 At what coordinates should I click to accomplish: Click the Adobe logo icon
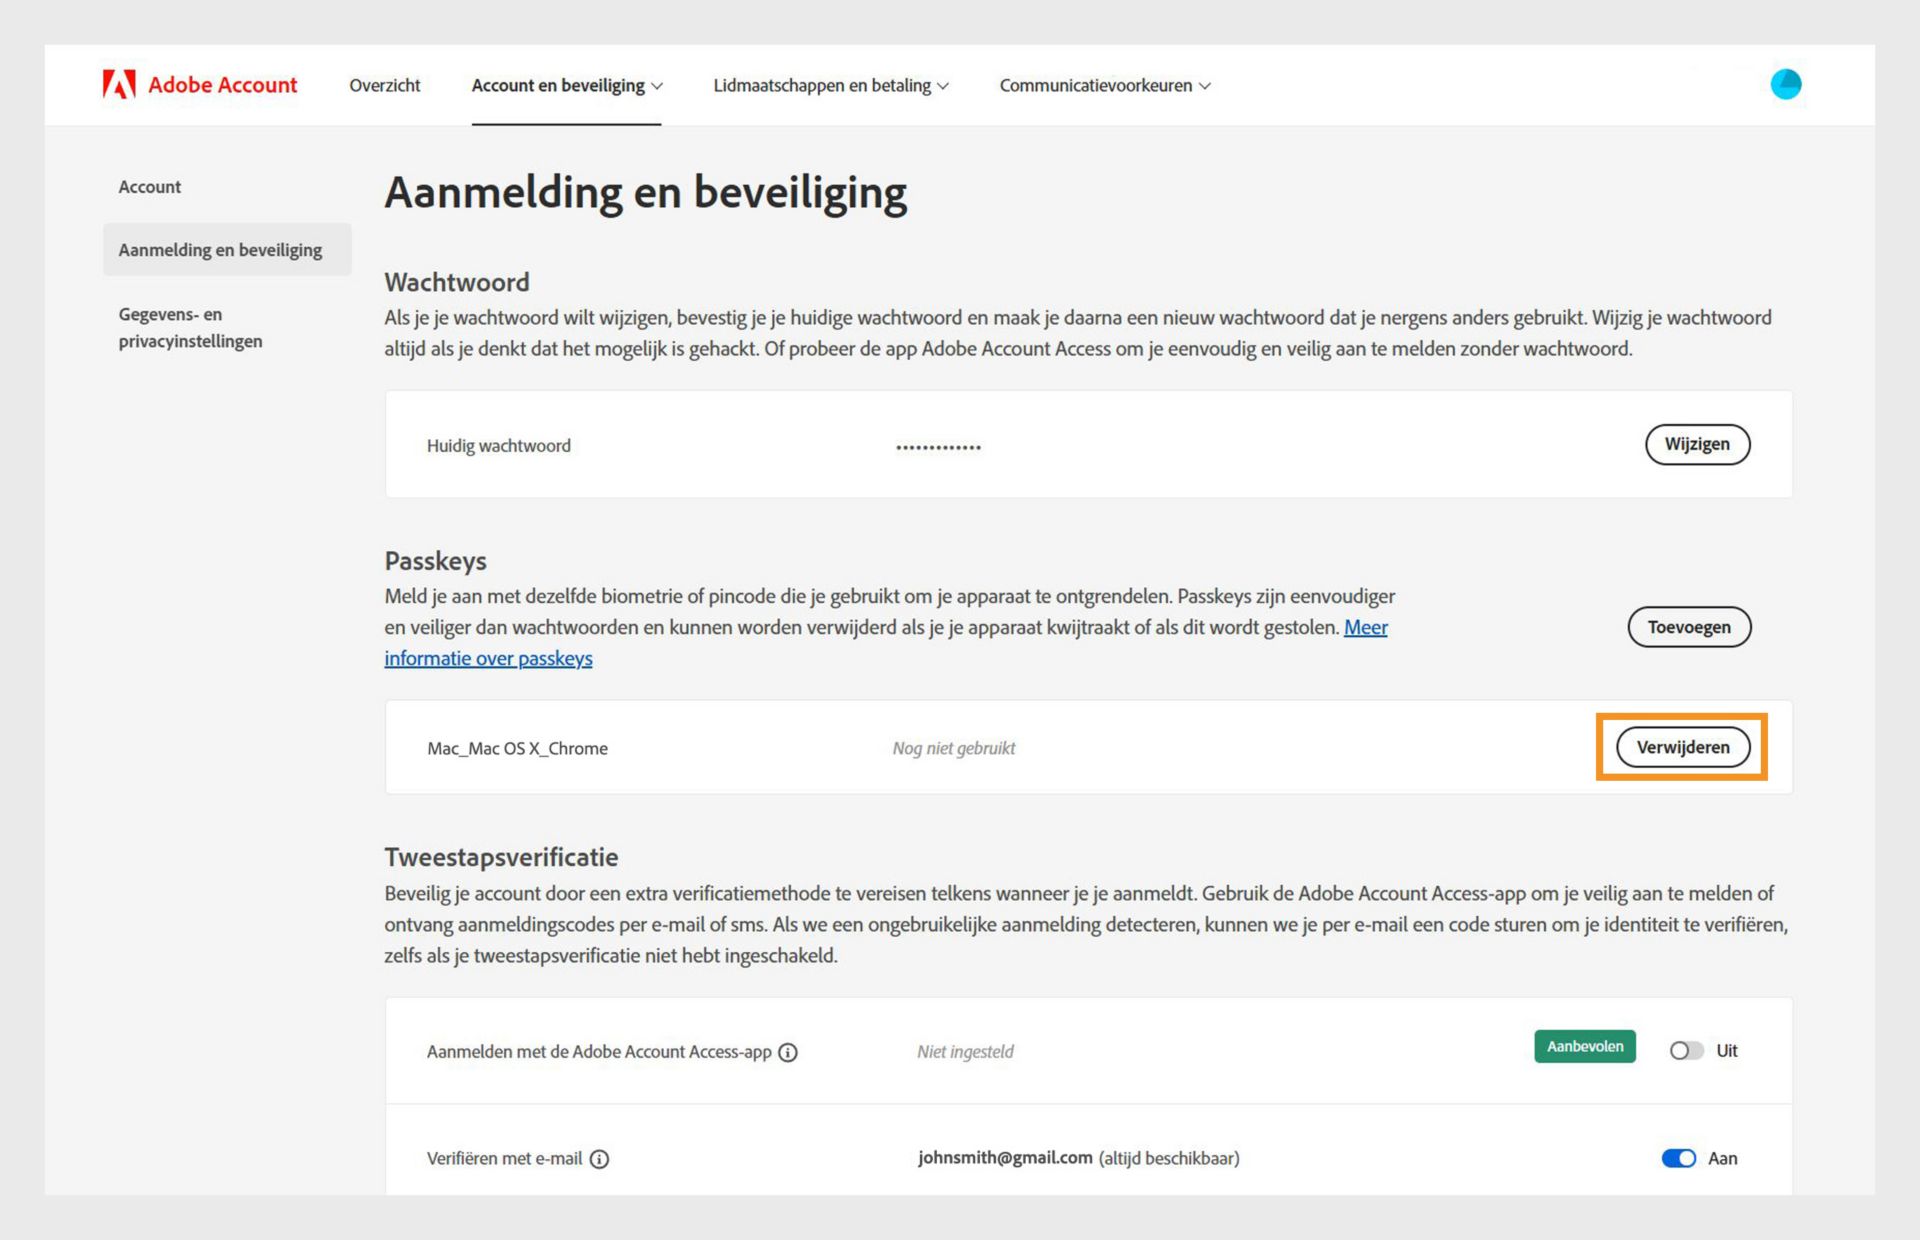[x=118, y=85]
